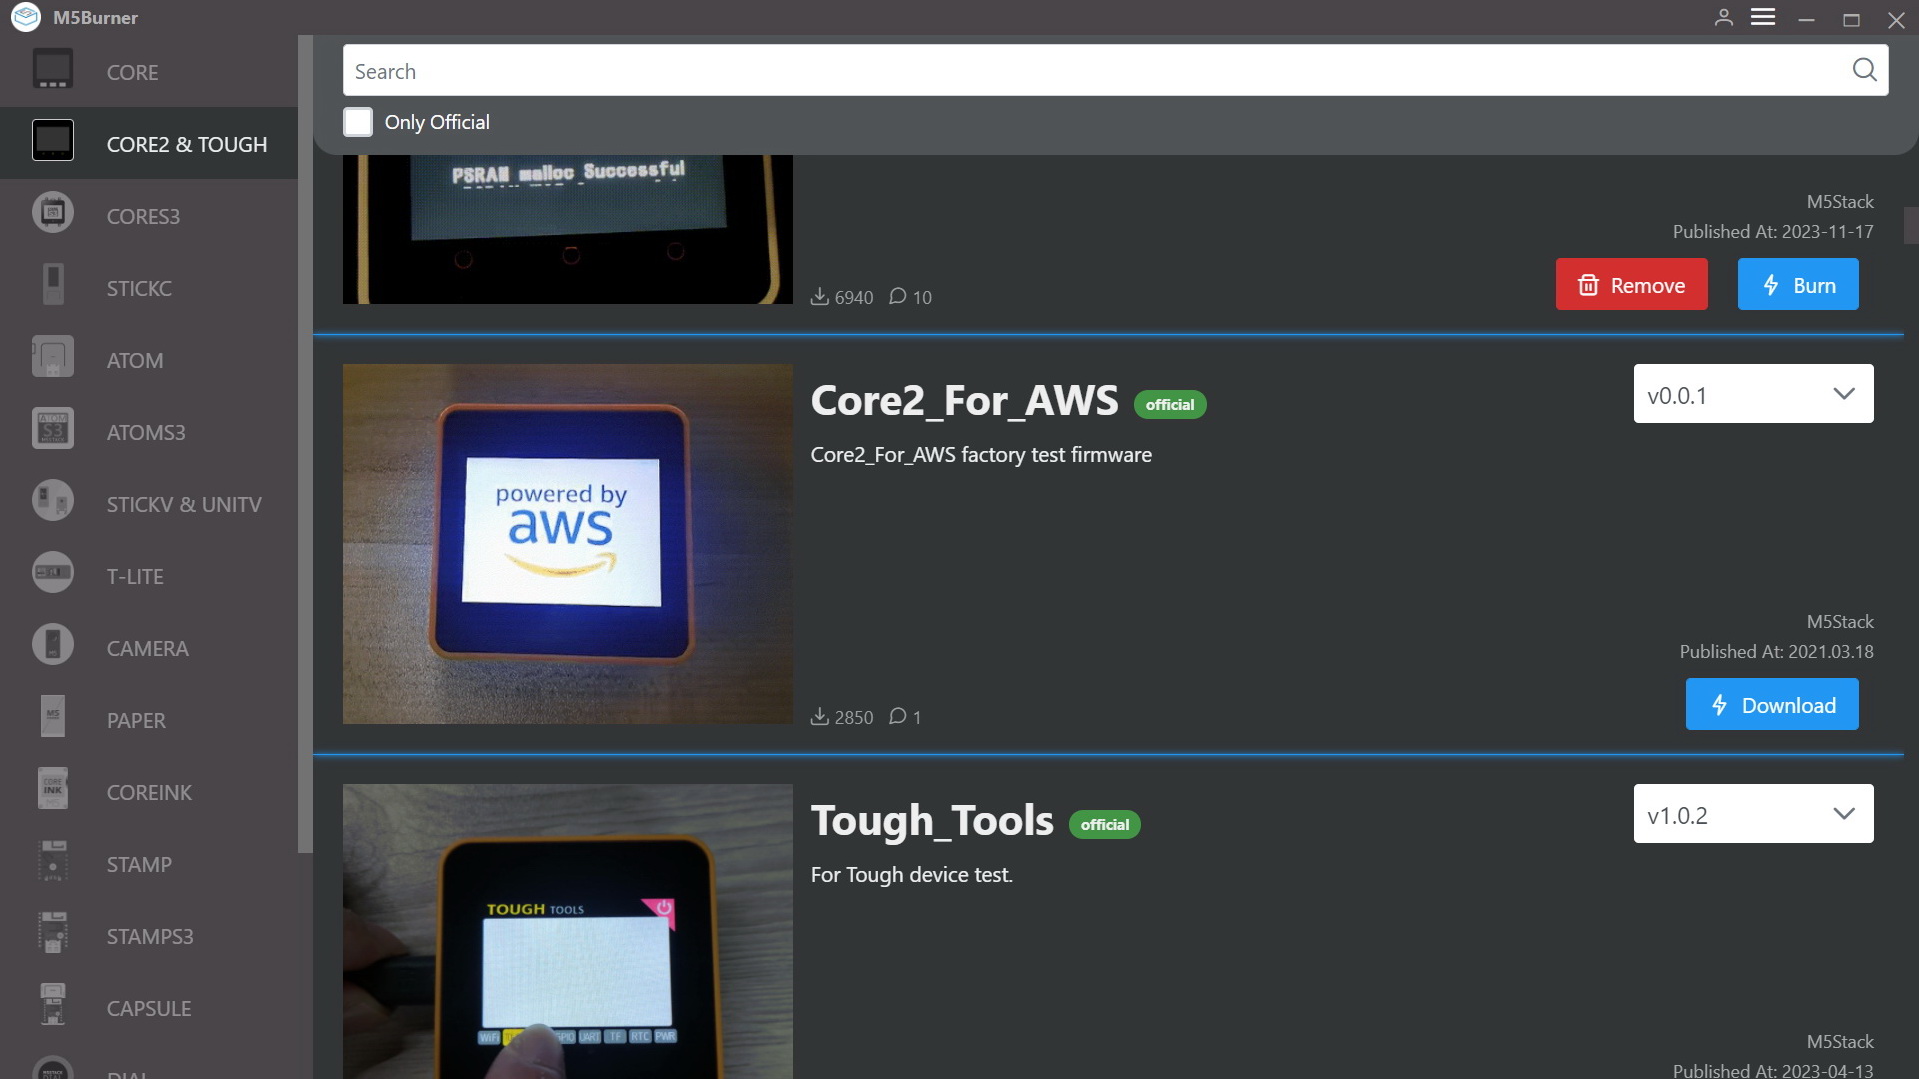This screenshot has height=1079, width=1919.
Task: Click 'Published At: 2023-11-17' text
Action: coord(1773,232)
